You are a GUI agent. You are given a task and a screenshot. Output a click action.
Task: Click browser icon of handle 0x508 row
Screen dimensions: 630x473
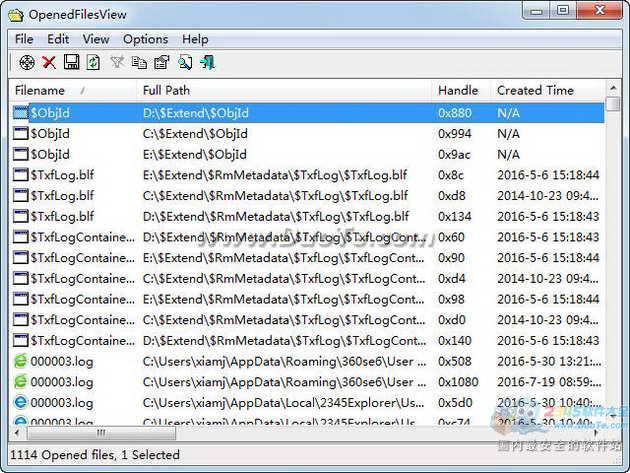point(20,361)
